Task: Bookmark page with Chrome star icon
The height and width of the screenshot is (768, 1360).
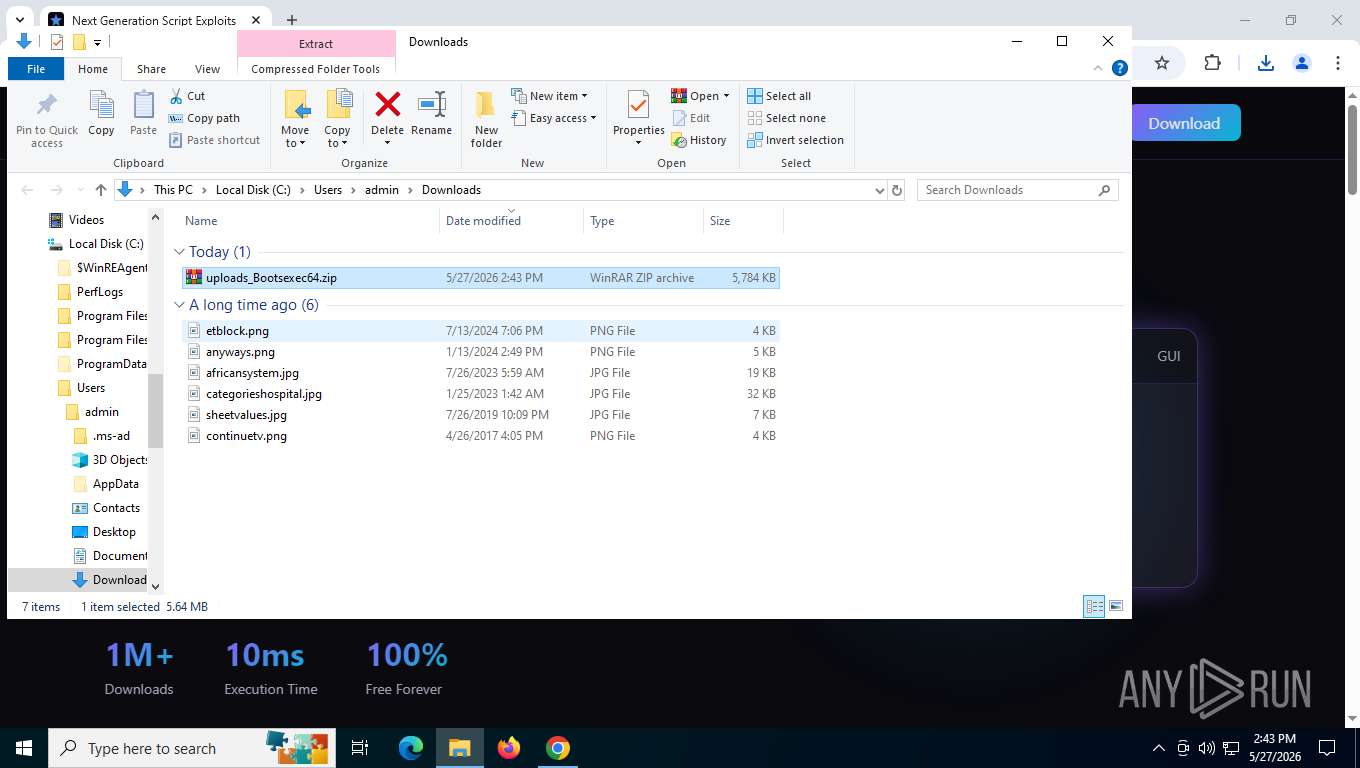Action: click(x=1162, y=63)
